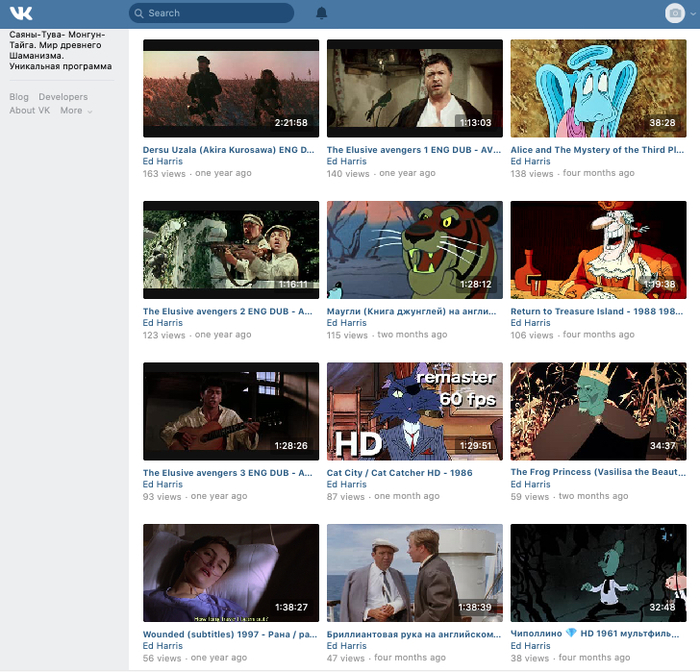Open The Elusive avengers 1 ENG DUB title
Screen dimensions: 700x672
(414, 150)
